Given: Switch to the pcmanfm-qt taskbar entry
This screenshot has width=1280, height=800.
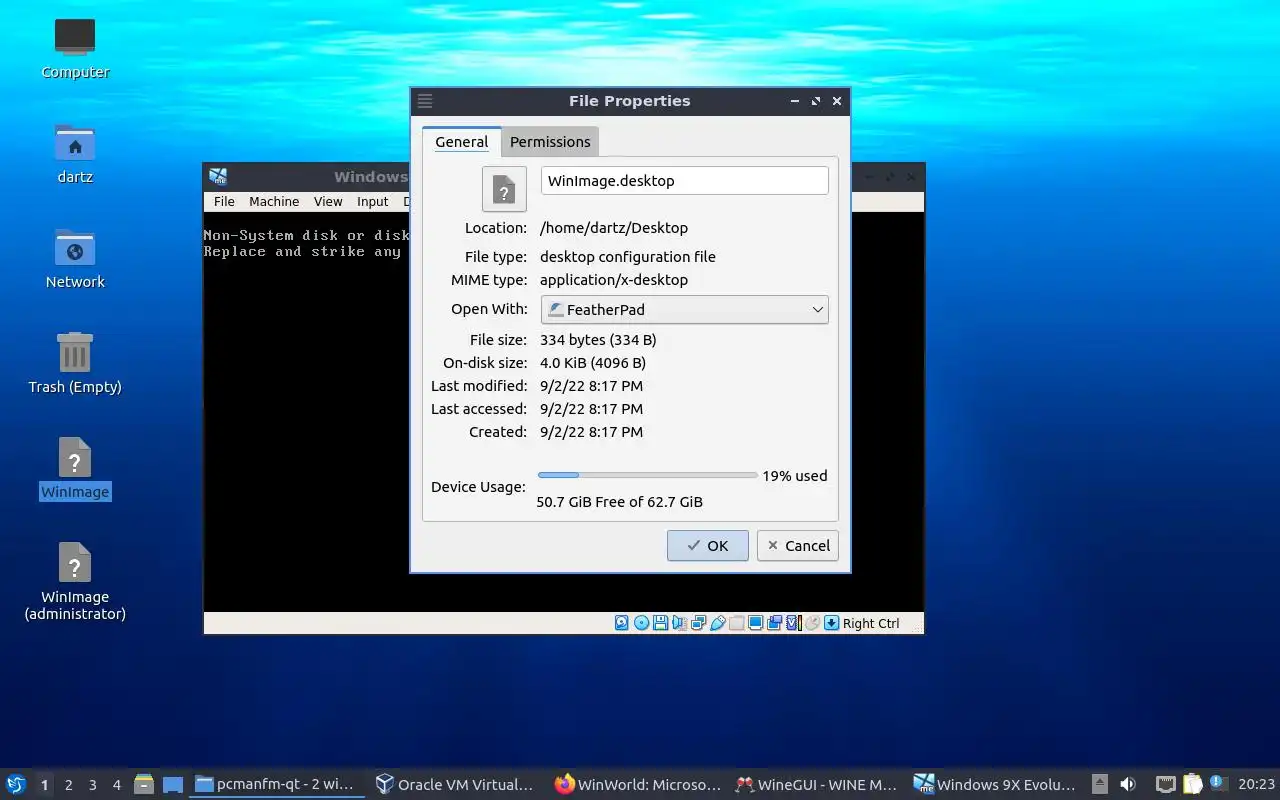Looking at the screenshot, I should (x=276, y=784).
